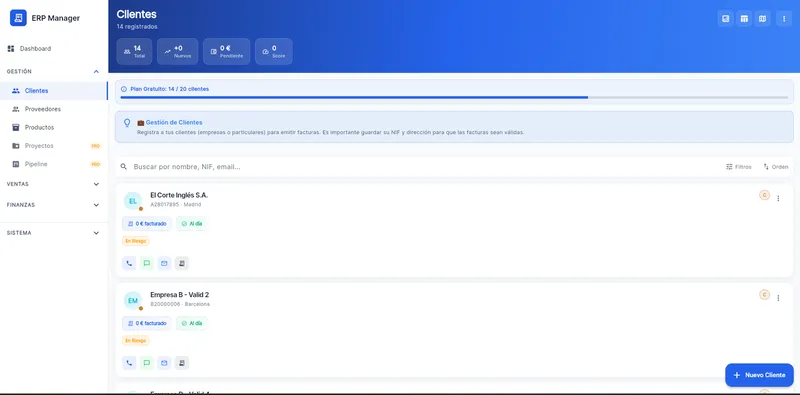Click El Corte Inglés C grade badge

[764, 195]
